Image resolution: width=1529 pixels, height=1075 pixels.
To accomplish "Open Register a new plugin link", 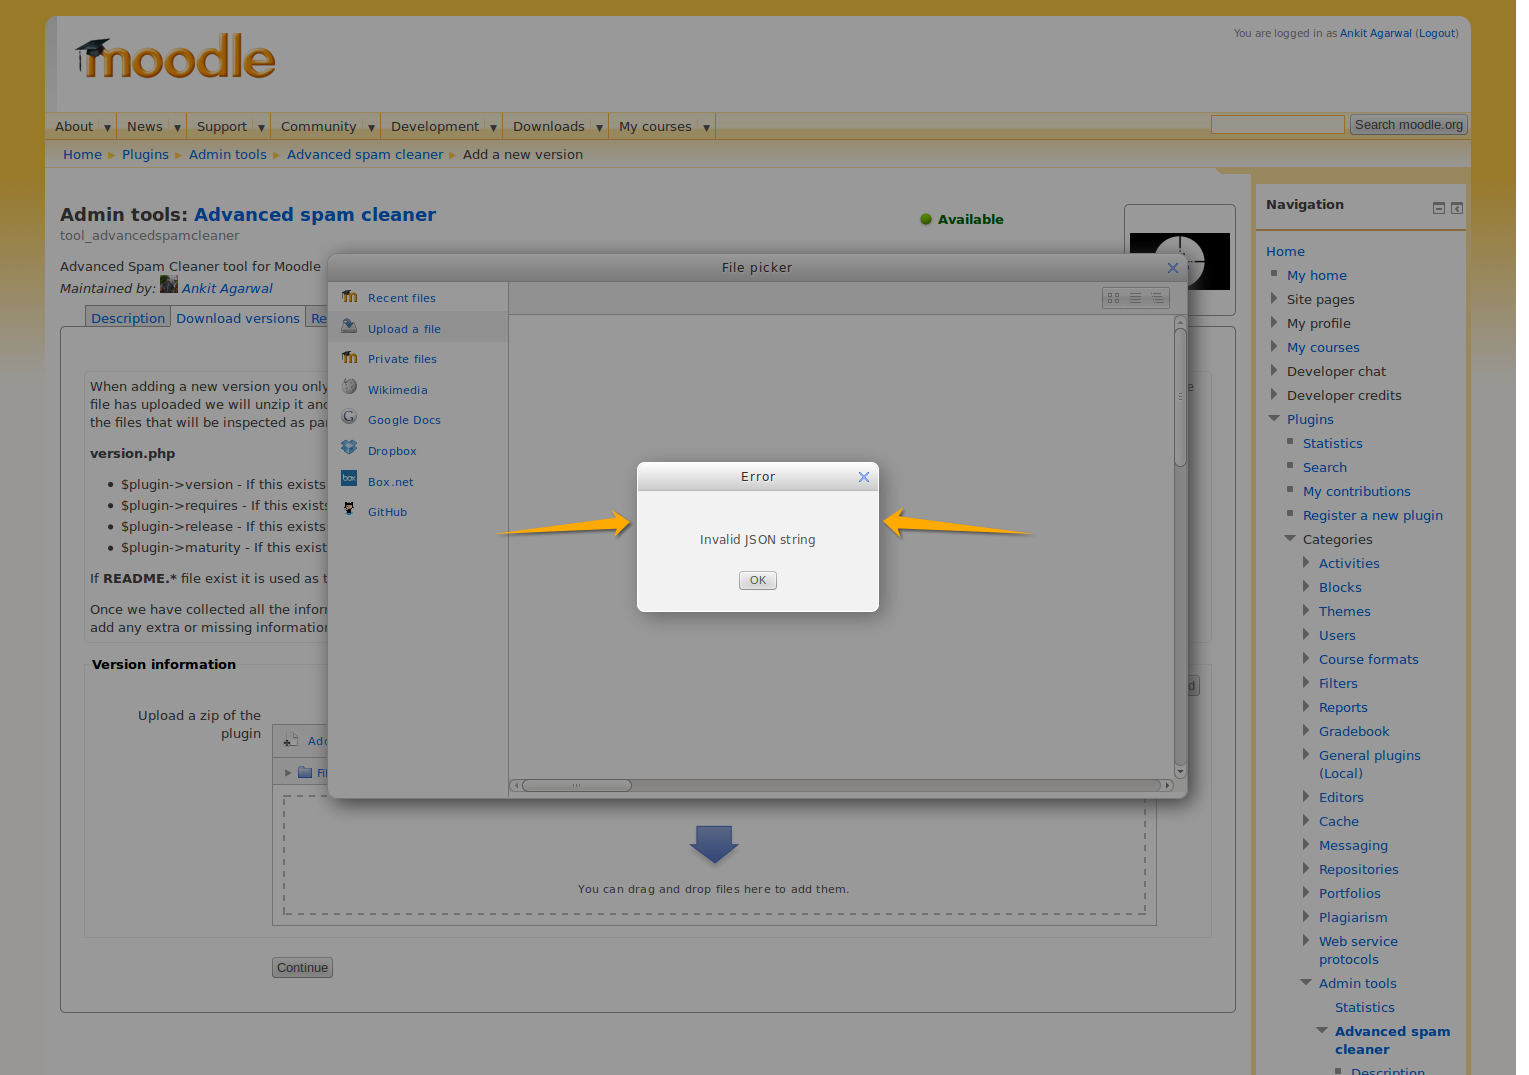I will coord(1373,515).
